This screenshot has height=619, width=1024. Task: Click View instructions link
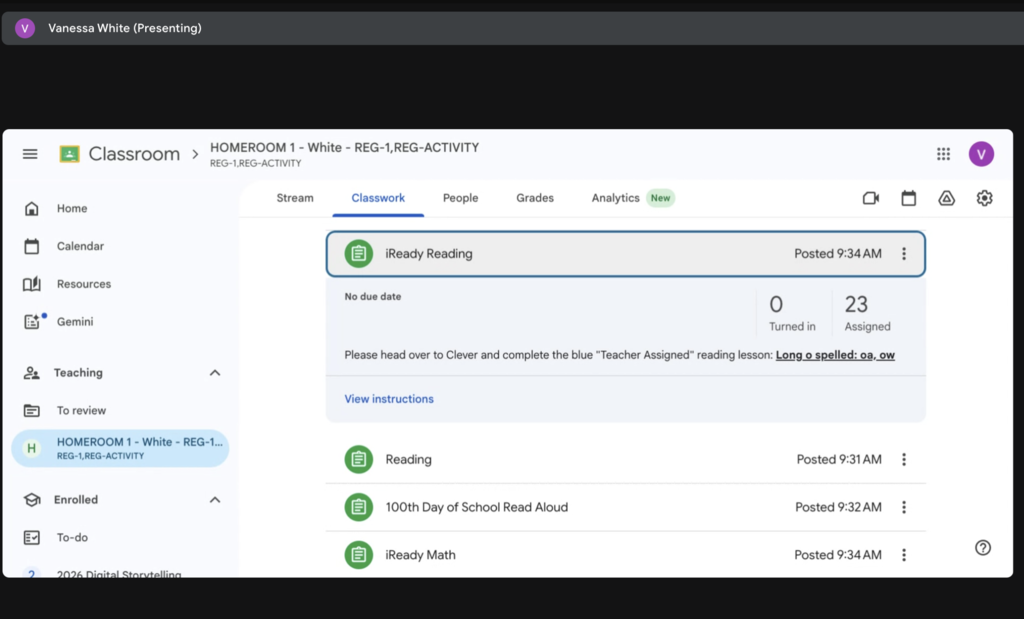coord(389,399)
